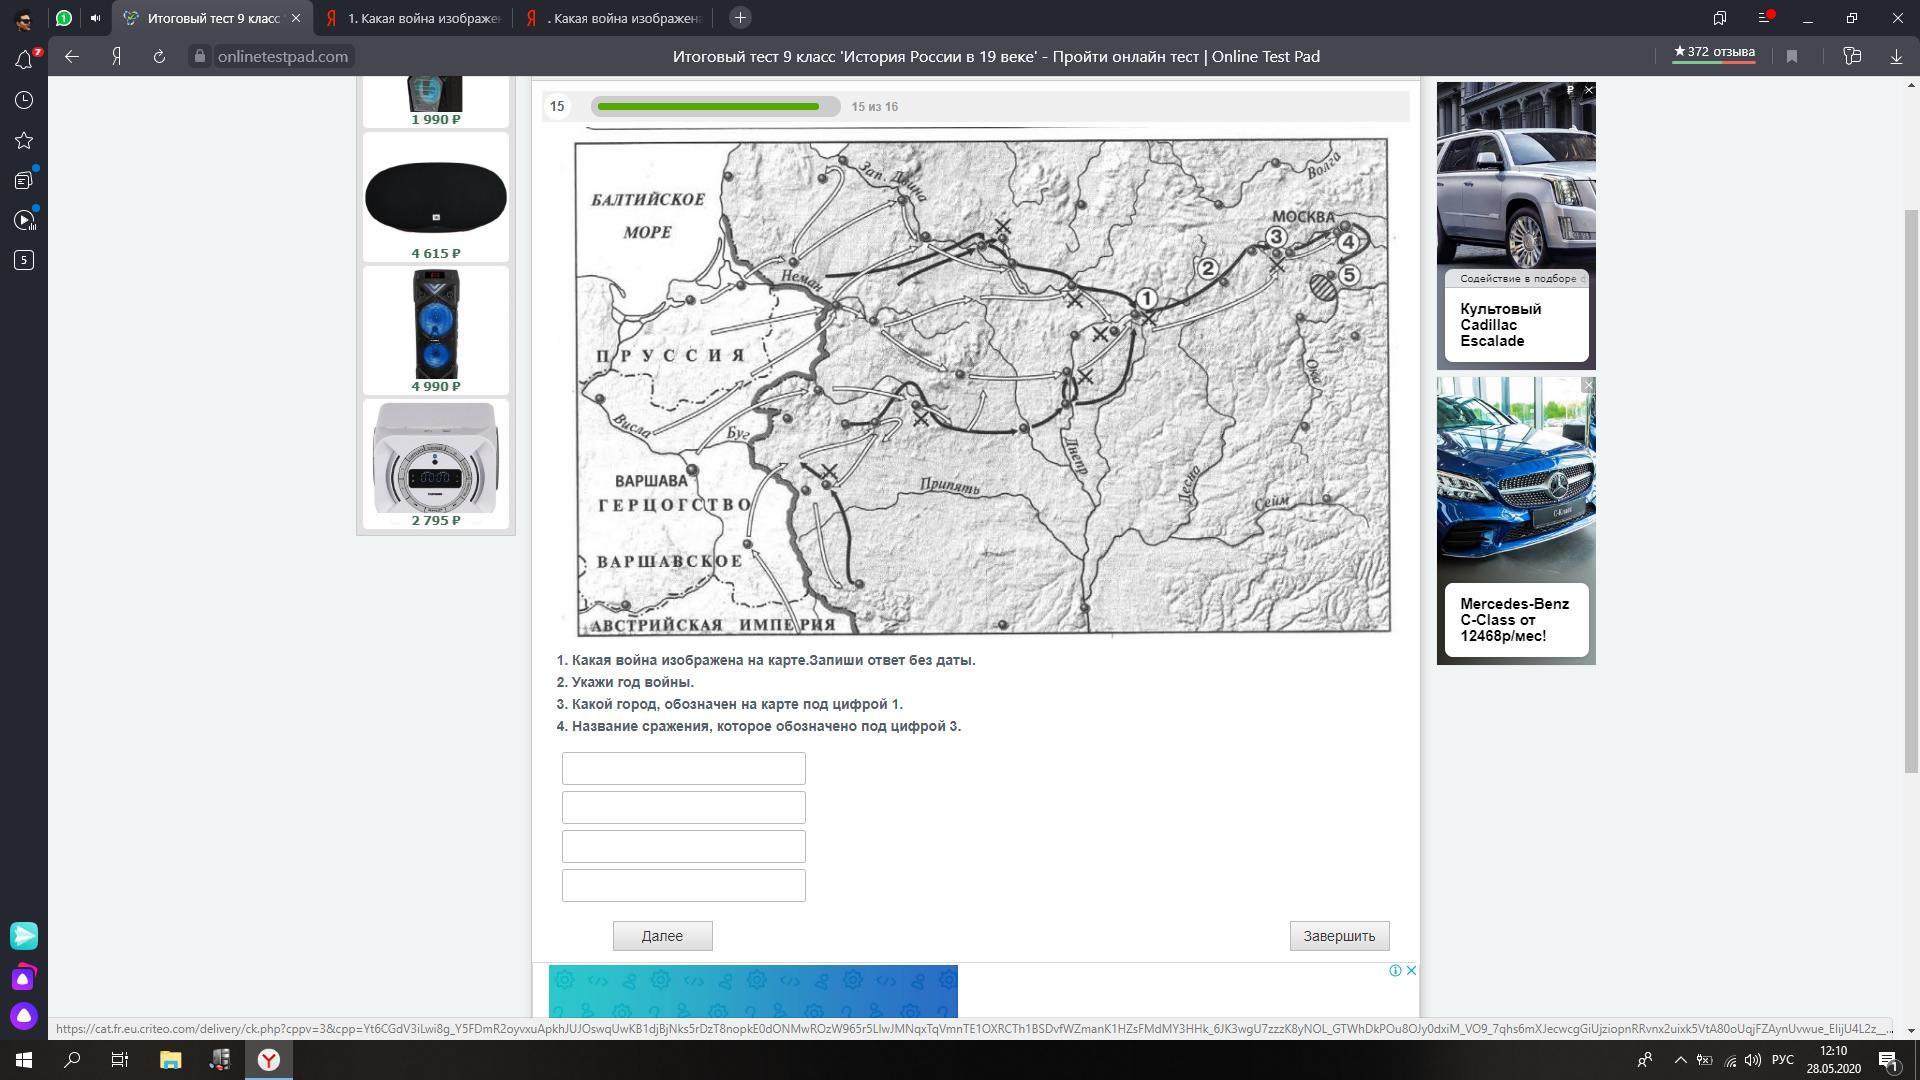The image size is (1920, 1080).
Task: Focus the third answer input field
Action: click(683, 846)
